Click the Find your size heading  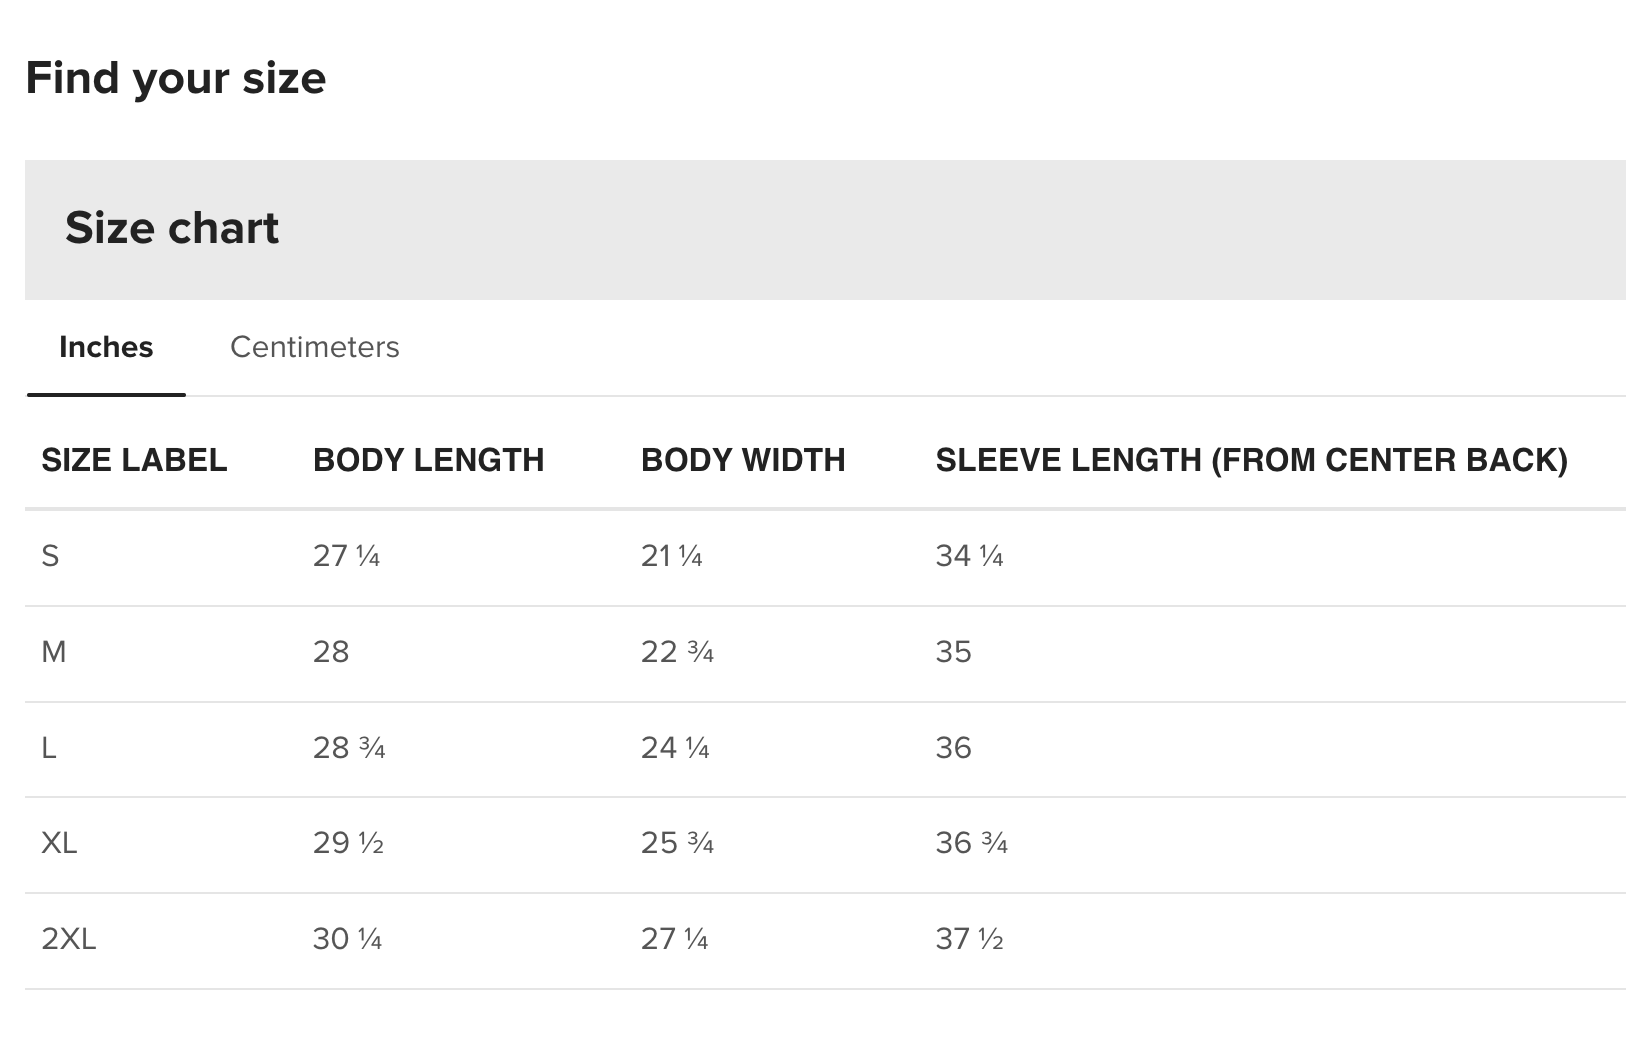click(x=176, y=78)
